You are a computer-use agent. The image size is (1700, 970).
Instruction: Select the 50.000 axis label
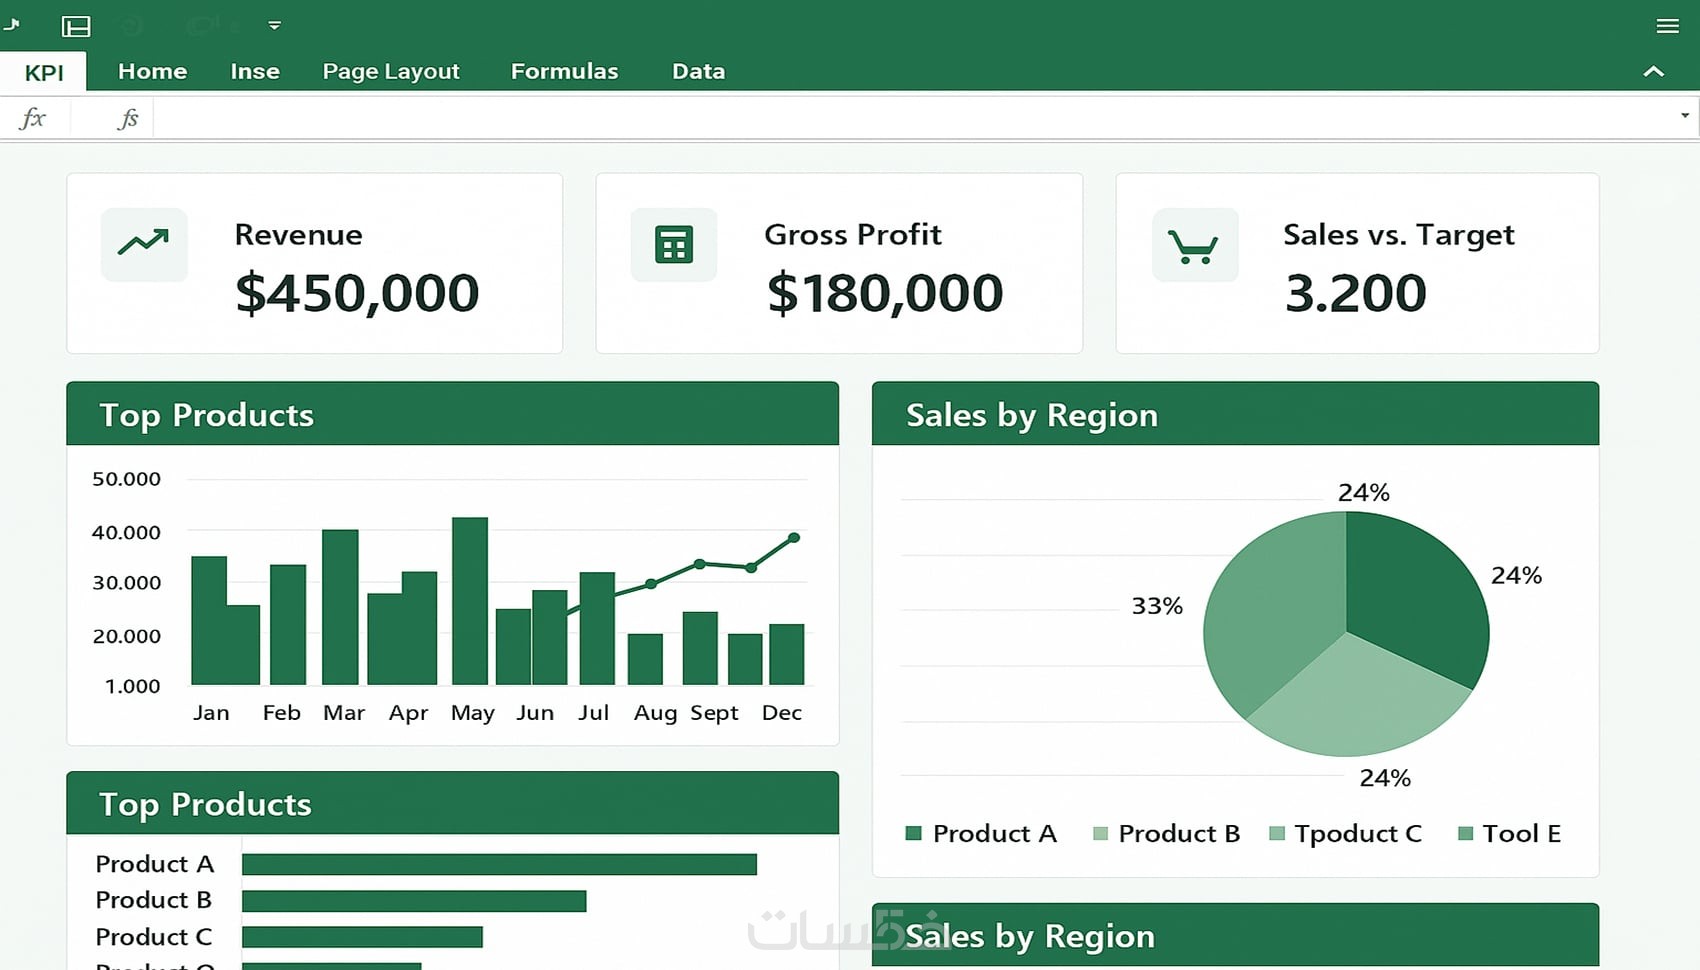point(126,479)
